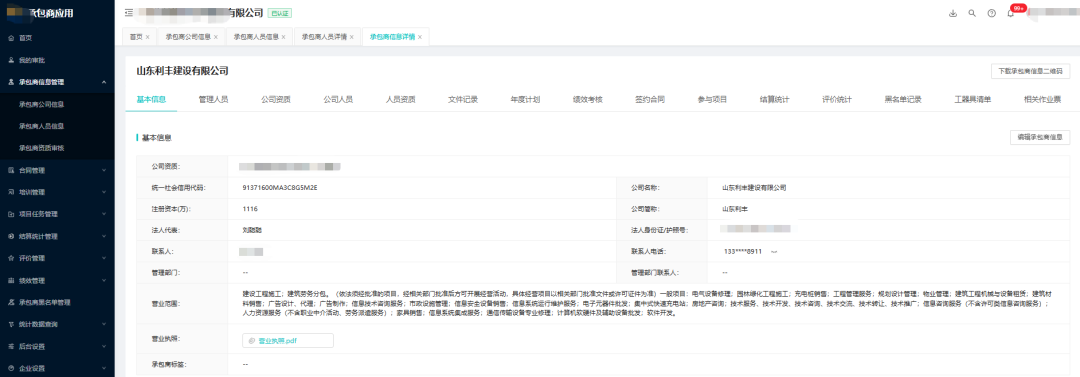Close the 承包商公司信息 page tab
This screenshot has height=377, width=1080.
coord(216,37)
